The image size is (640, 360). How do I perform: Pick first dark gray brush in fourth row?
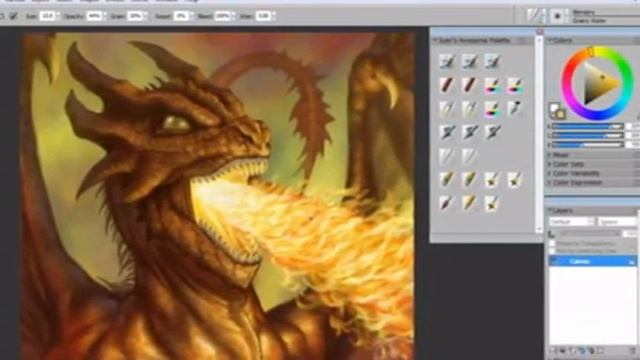447,132
